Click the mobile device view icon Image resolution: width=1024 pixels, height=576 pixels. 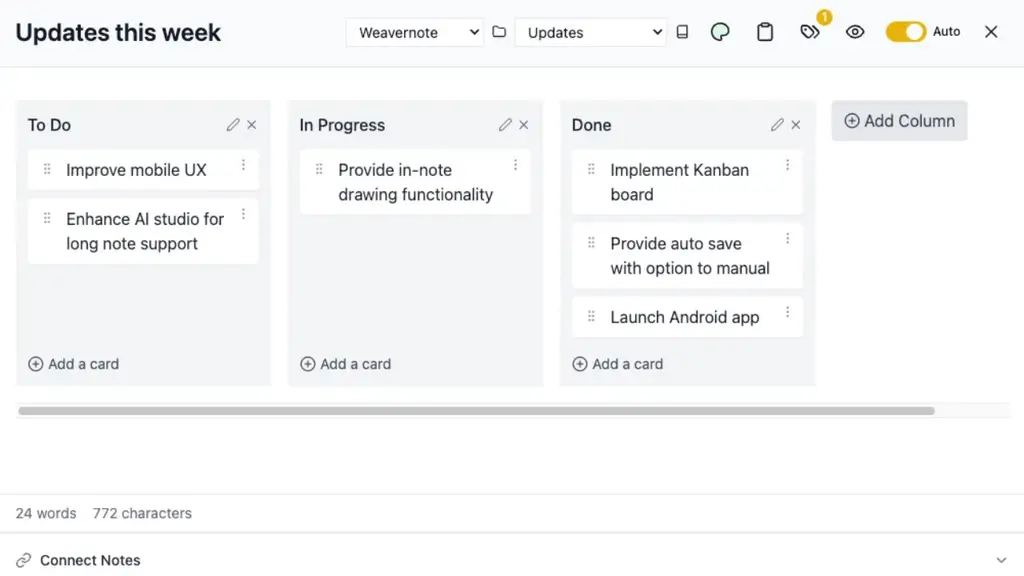coord(682,31)
